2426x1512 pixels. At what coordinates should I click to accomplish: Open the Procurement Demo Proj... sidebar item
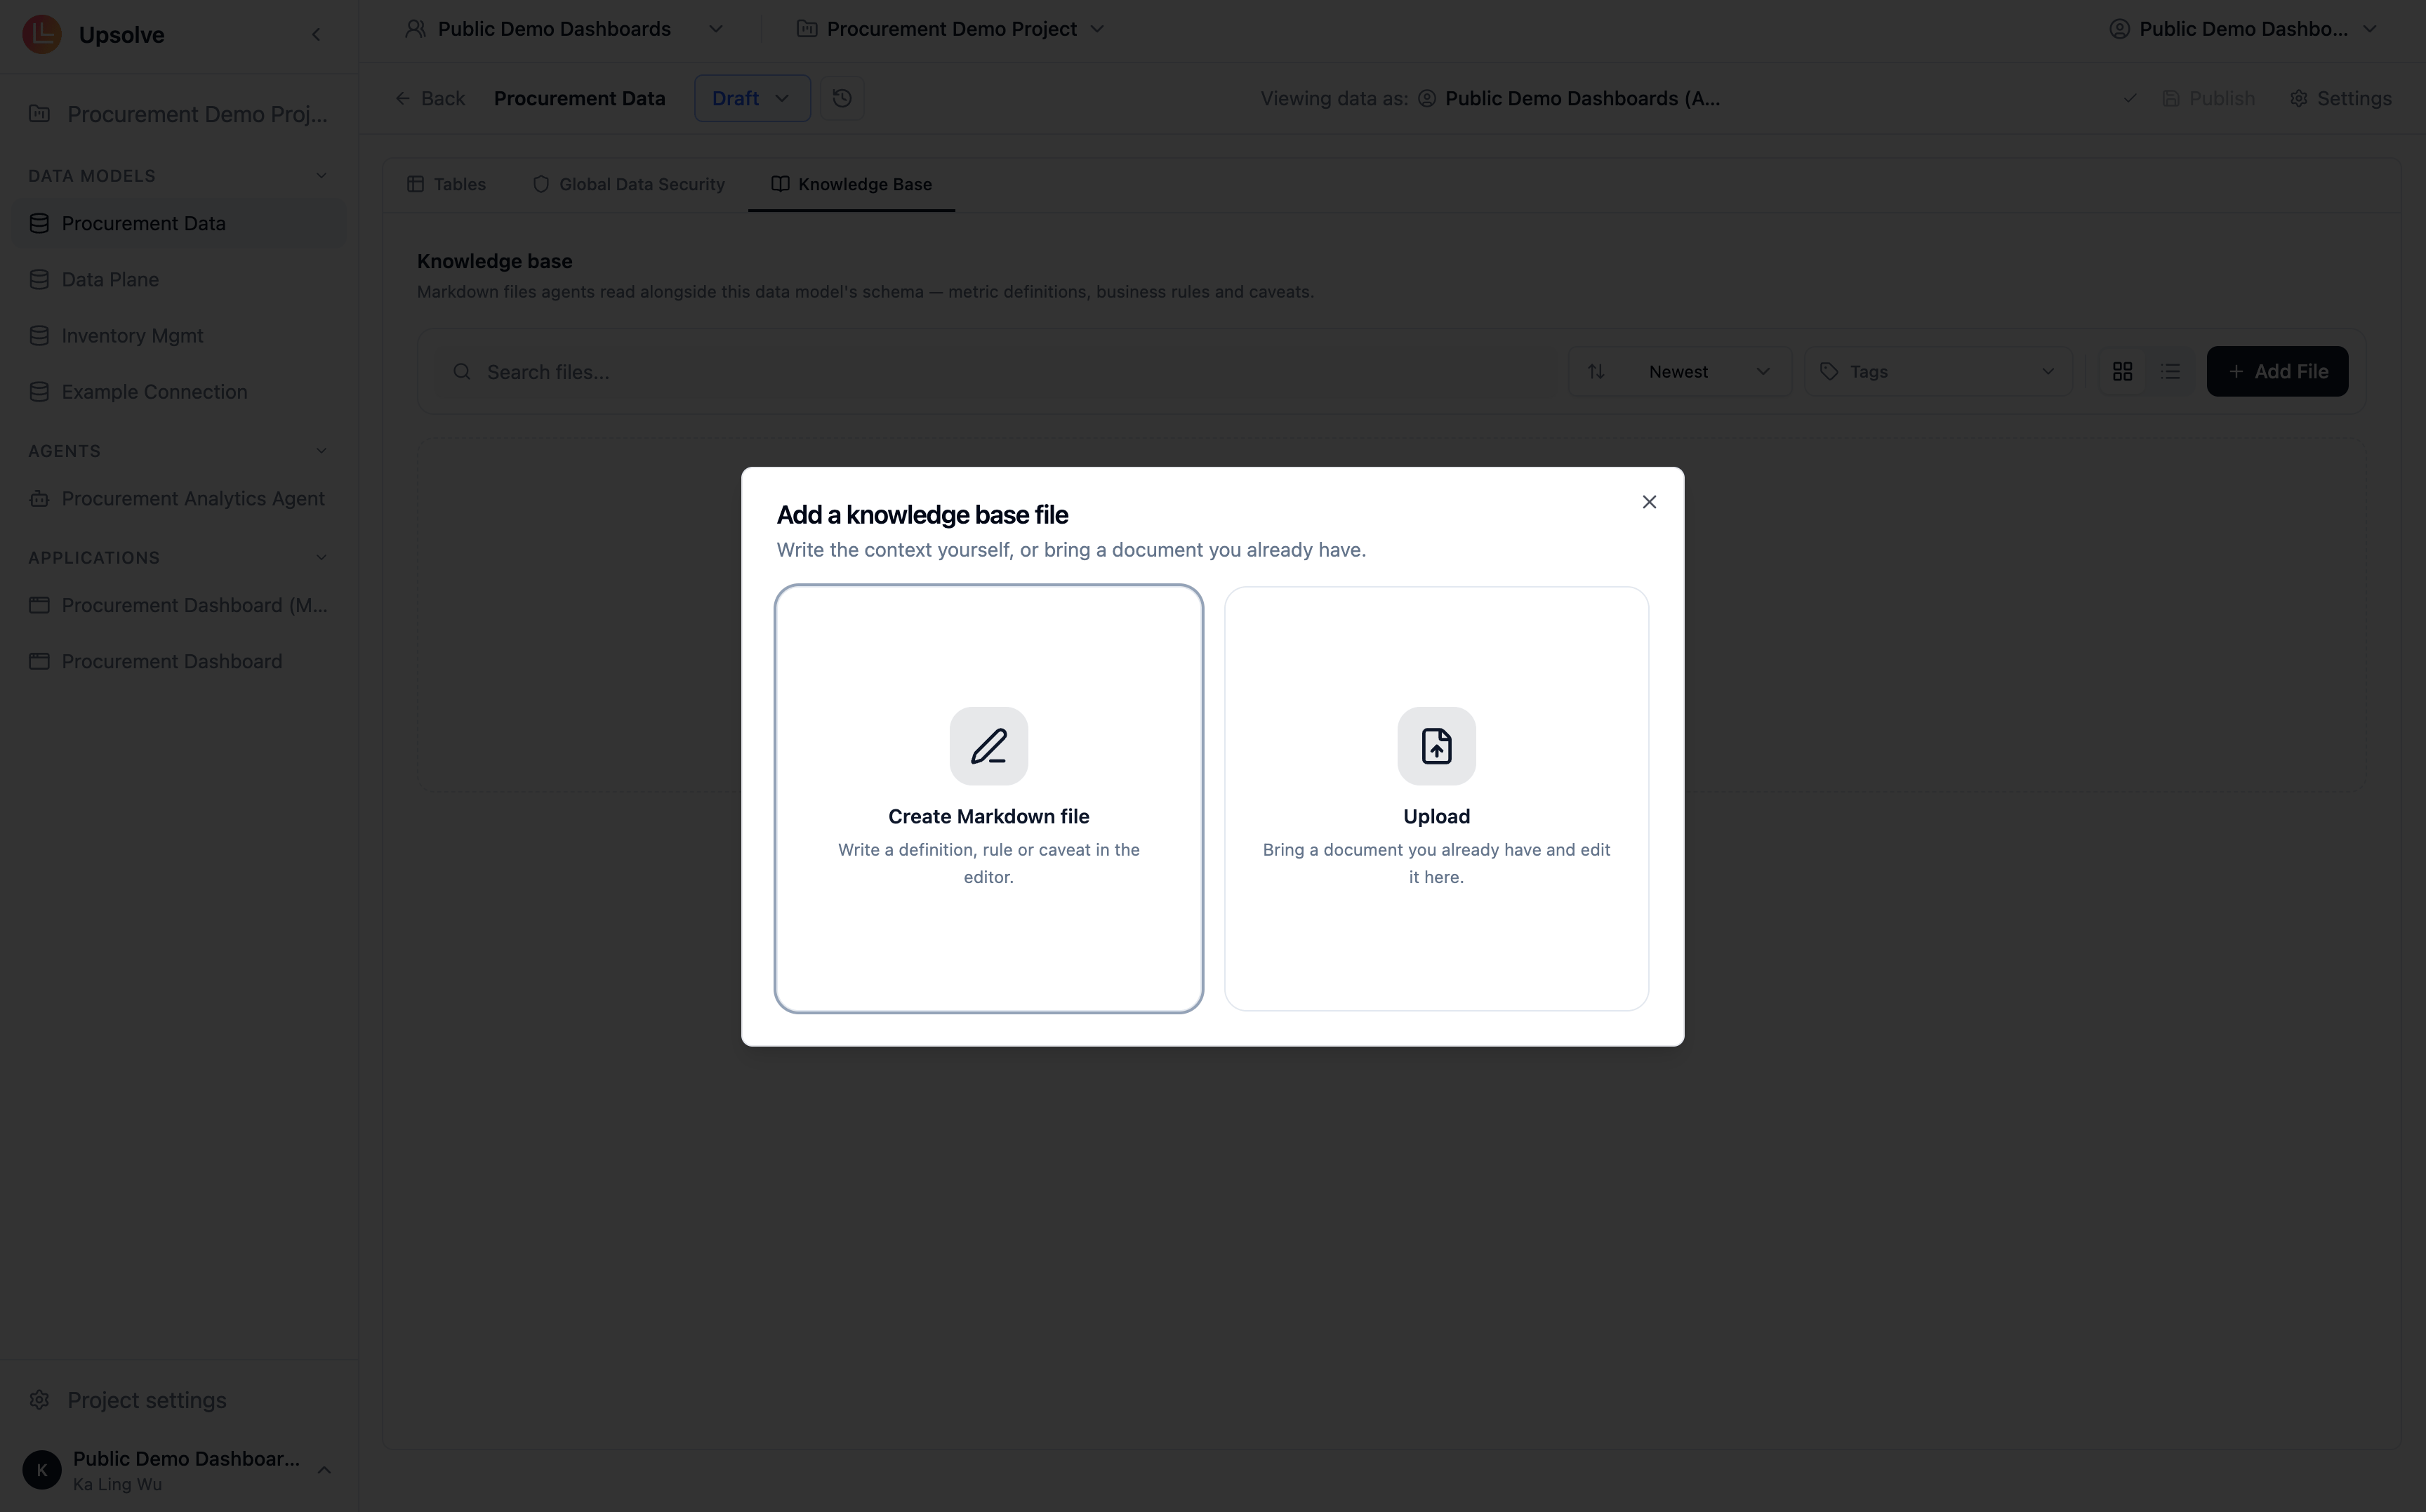coord(179,114)
